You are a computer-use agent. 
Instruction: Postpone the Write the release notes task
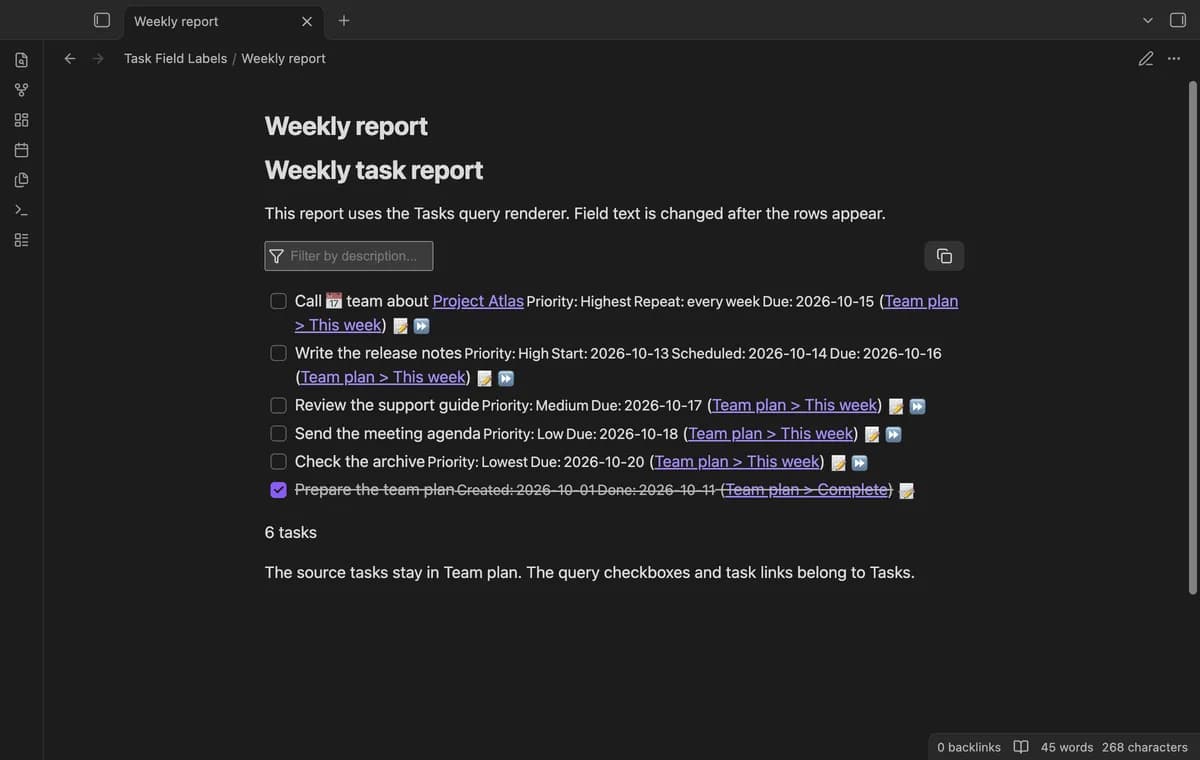click(506, 378)
